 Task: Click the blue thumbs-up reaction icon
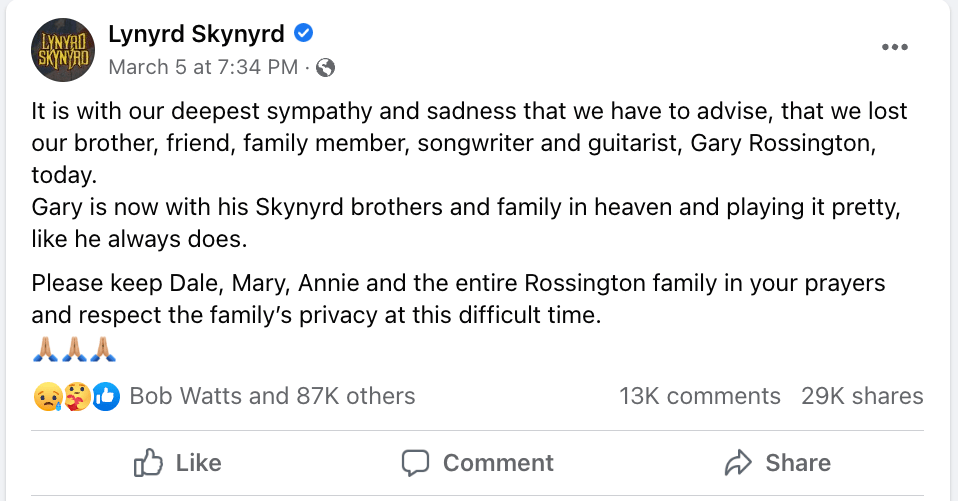pyautogui.click(x=106, y=396)
